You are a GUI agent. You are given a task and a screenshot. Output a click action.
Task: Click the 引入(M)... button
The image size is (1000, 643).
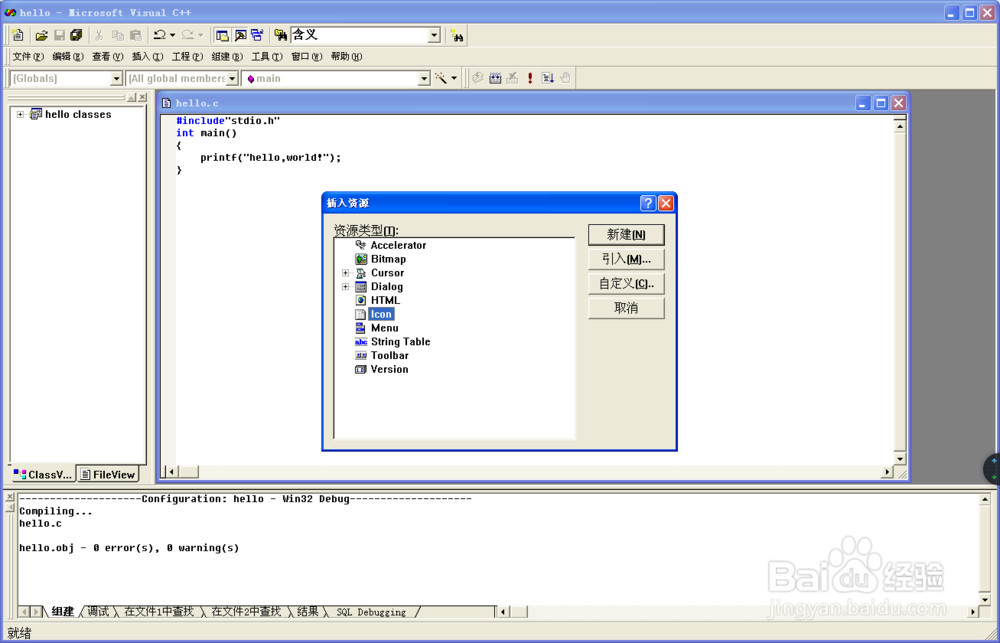tap(626, 259)
